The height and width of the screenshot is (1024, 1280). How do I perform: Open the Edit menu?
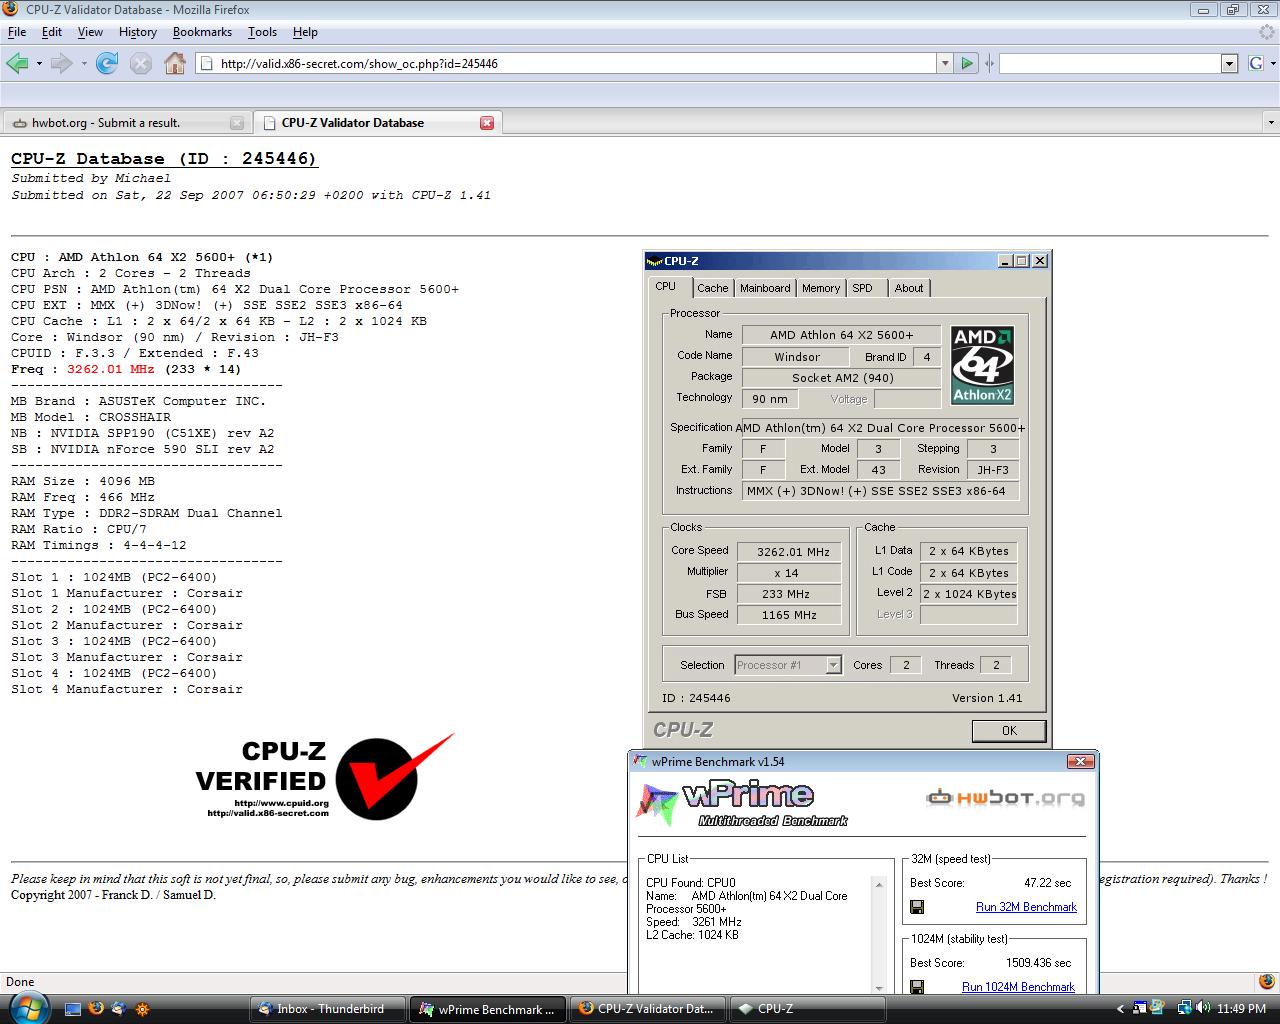click(51, 32)
